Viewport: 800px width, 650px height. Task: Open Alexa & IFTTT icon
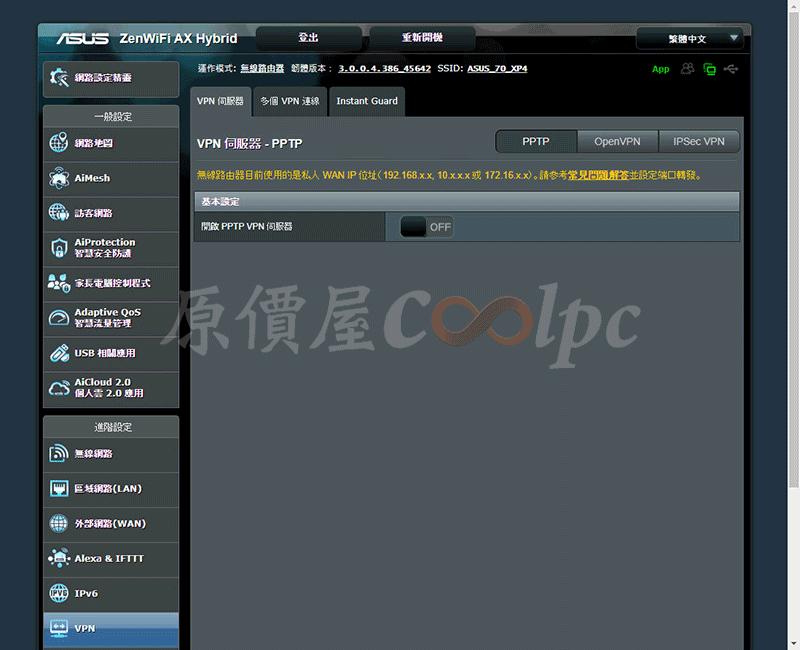pos(59,558)
